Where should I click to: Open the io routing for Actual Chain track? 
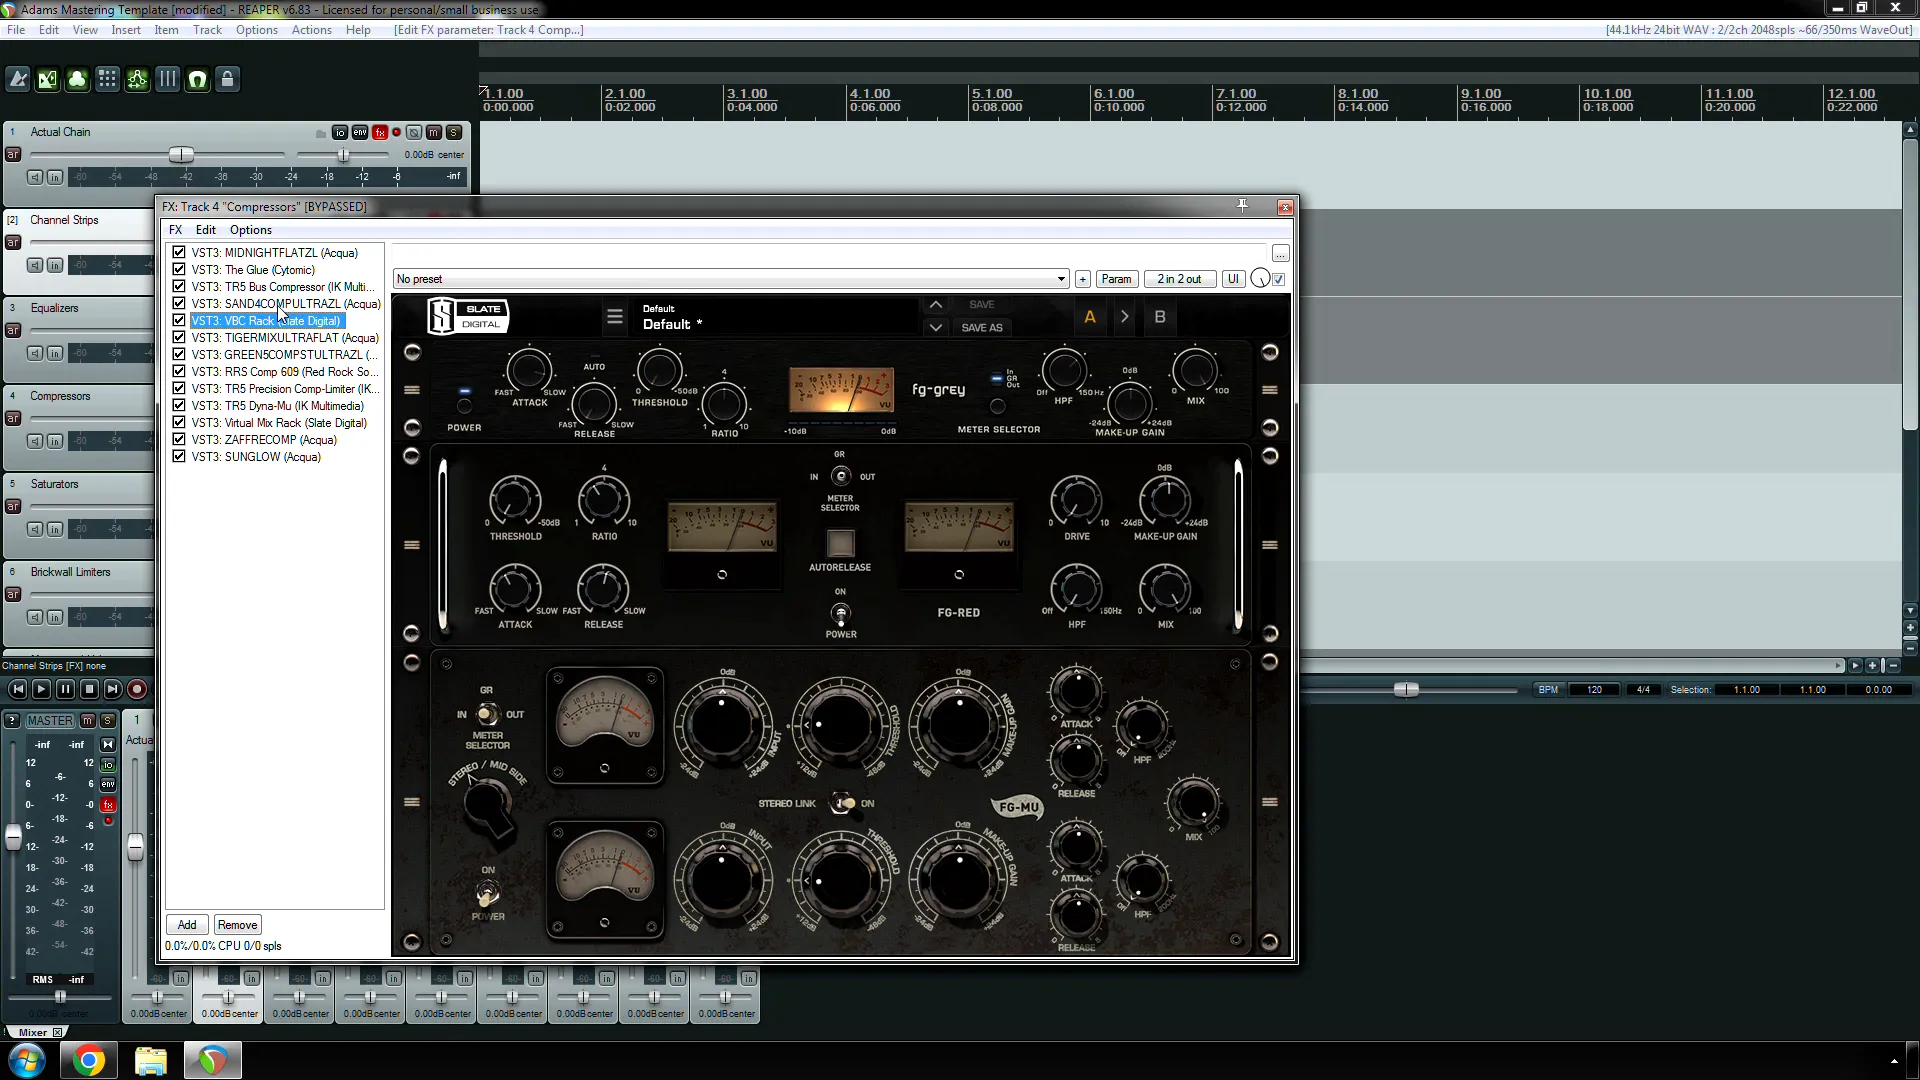pos(340,132)
